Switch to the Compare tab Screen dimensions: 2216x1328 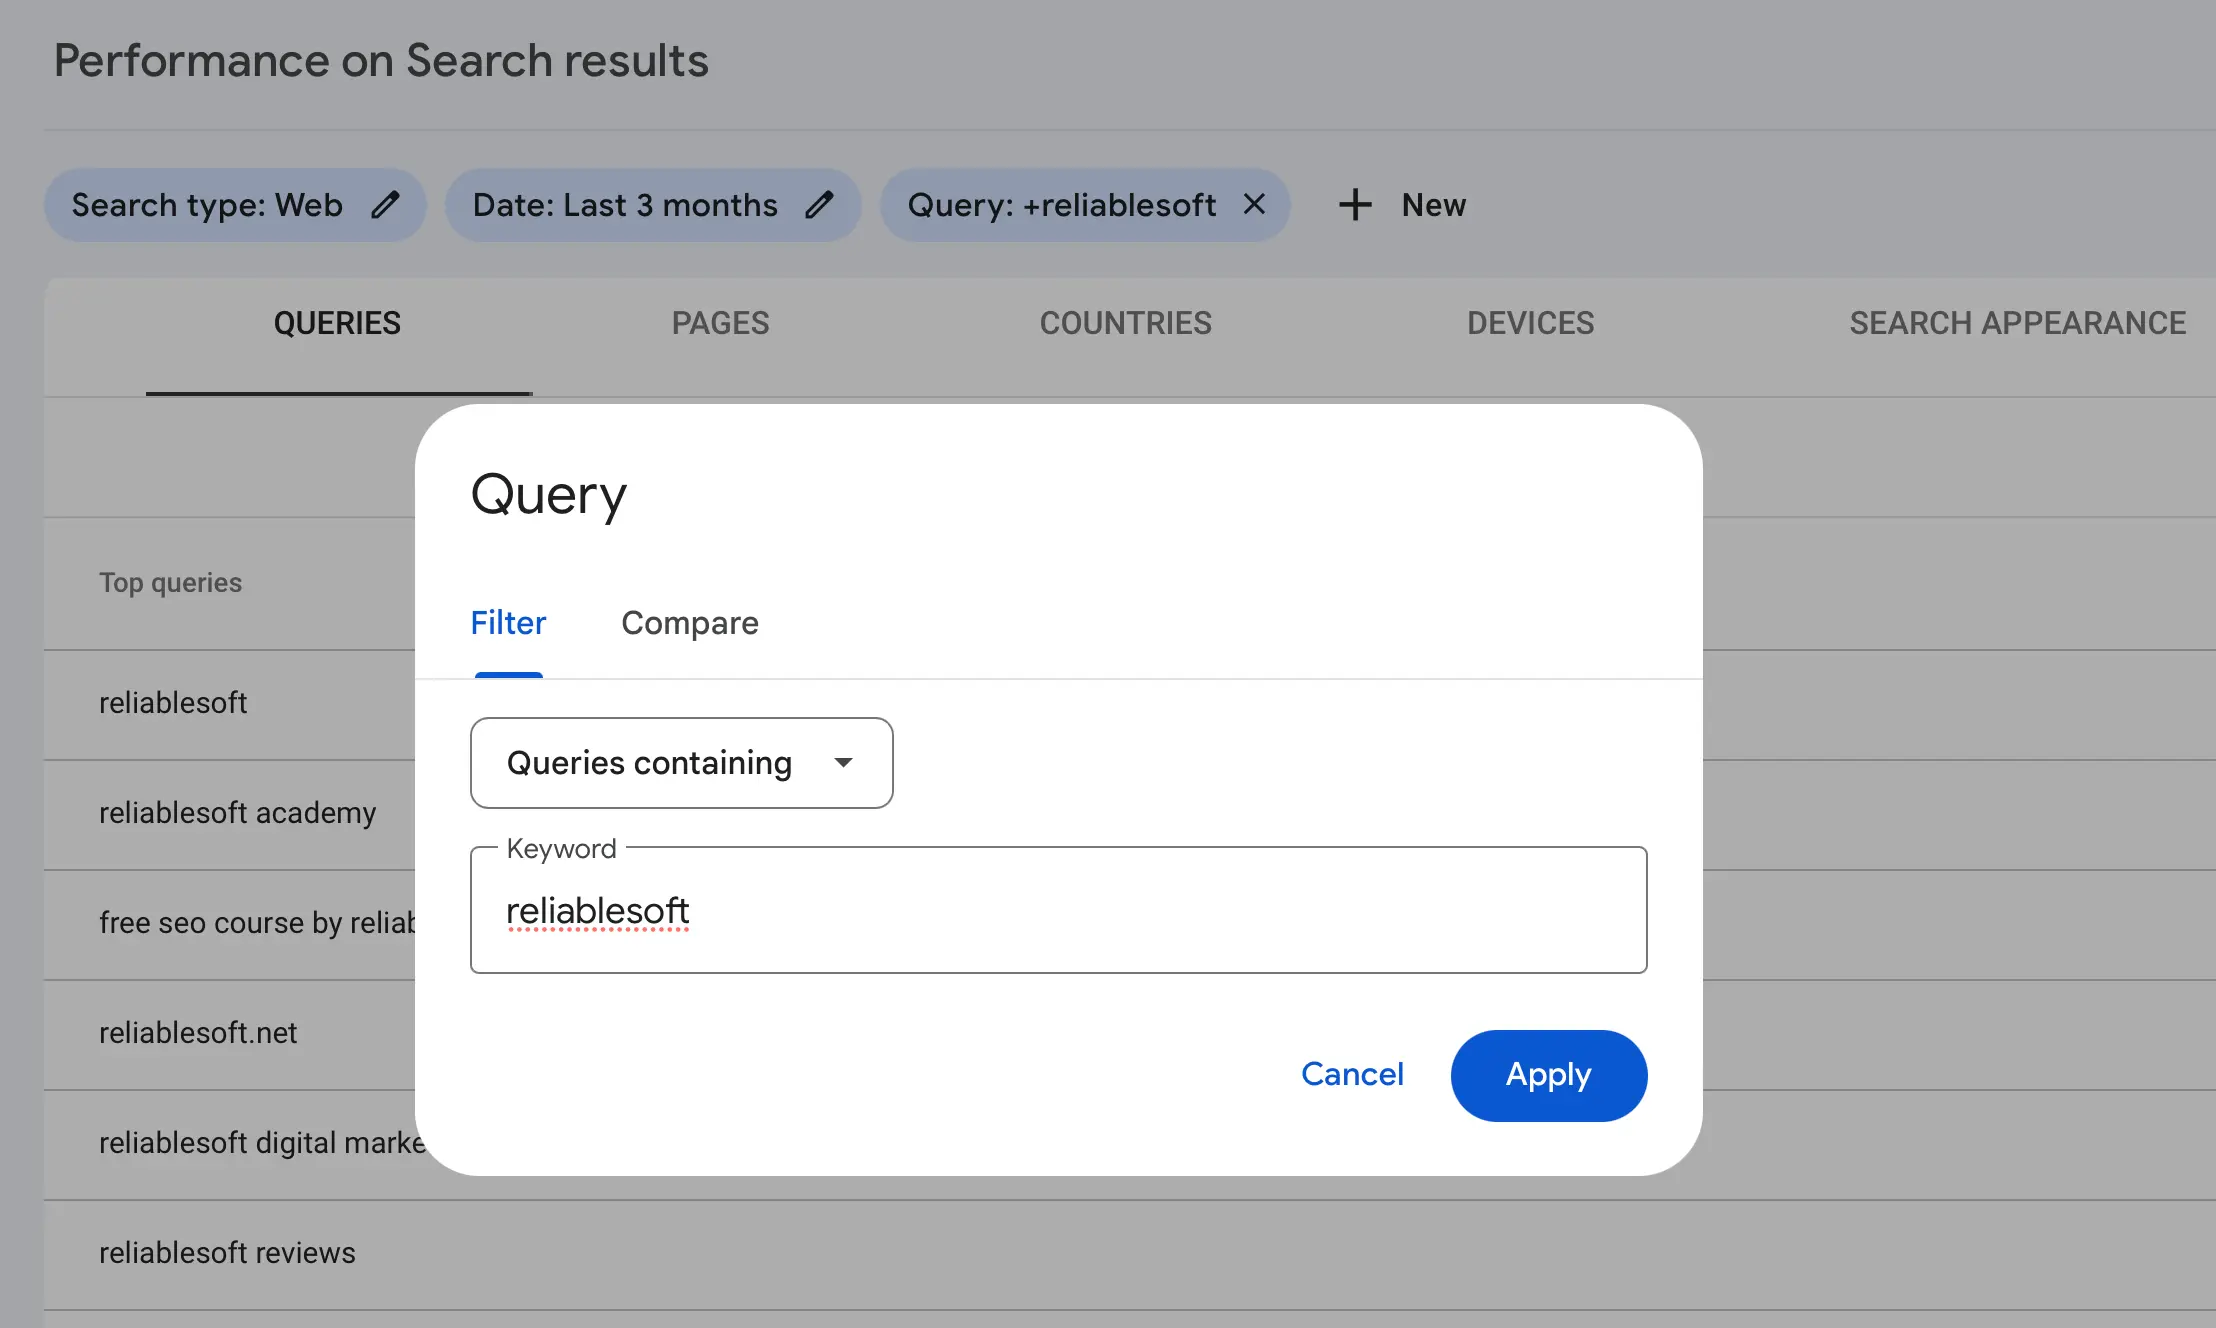click(x=689, y=623)
